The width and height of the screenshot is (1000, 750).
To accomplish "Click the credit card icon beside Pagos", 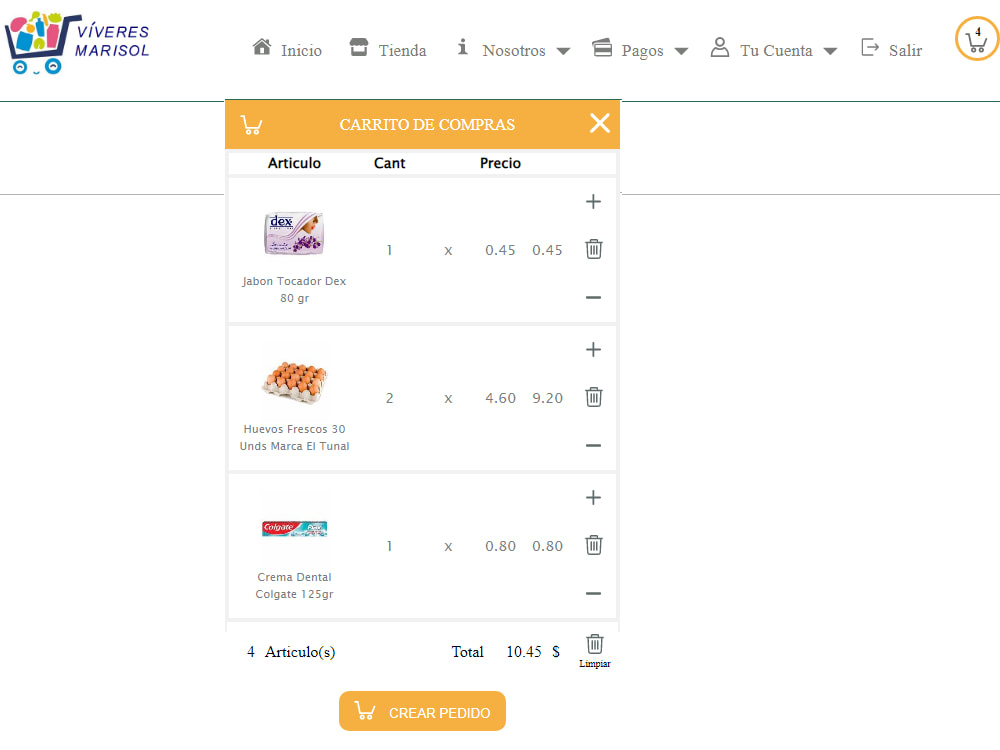I will coord(602,47).
